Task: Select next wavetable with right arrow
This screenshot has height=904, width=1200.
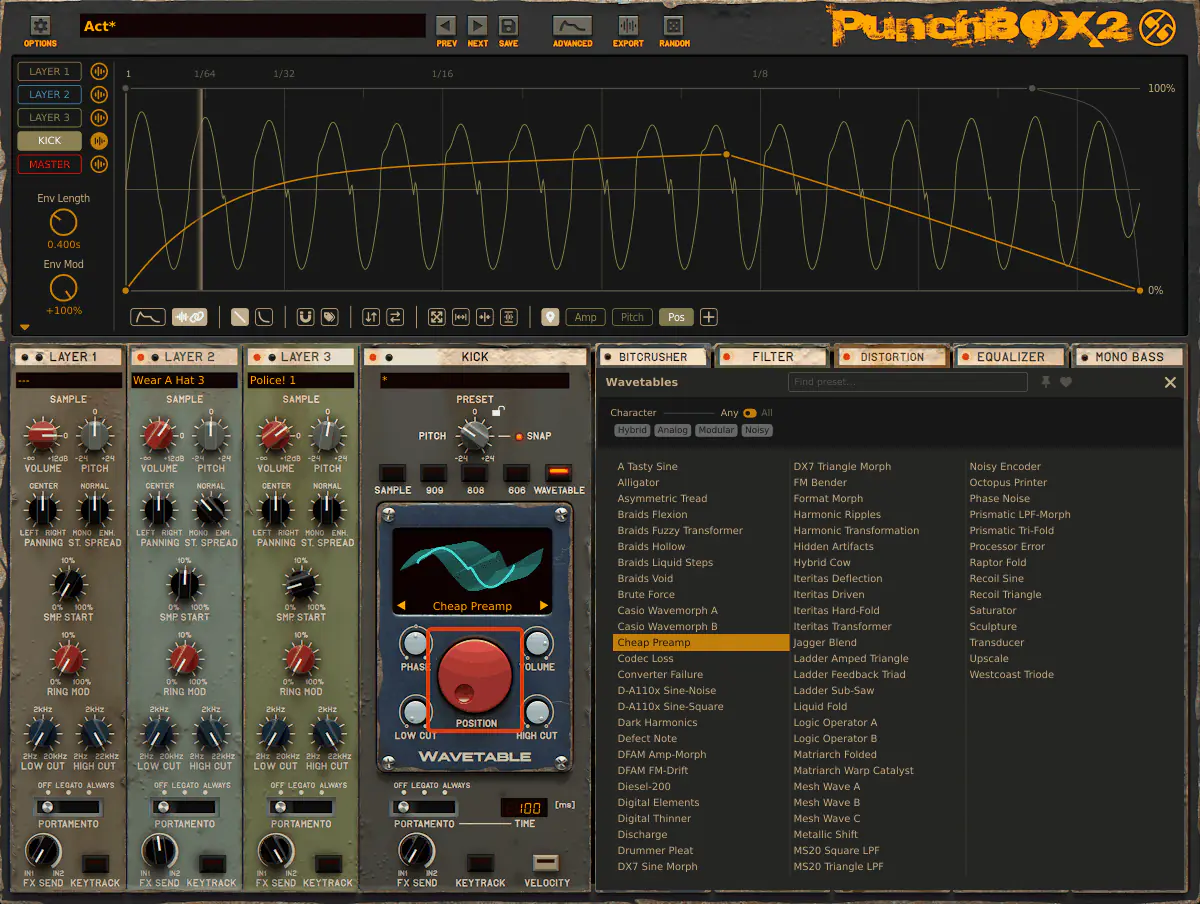Action: pyautogui.click(x=544, y=606)
